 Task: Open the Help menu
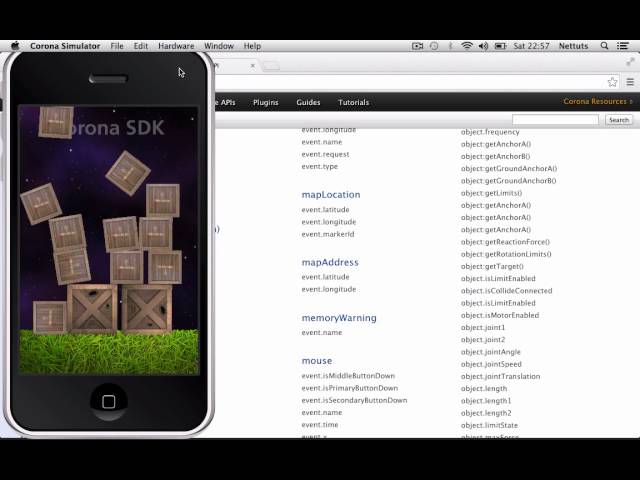coord(252,46)
